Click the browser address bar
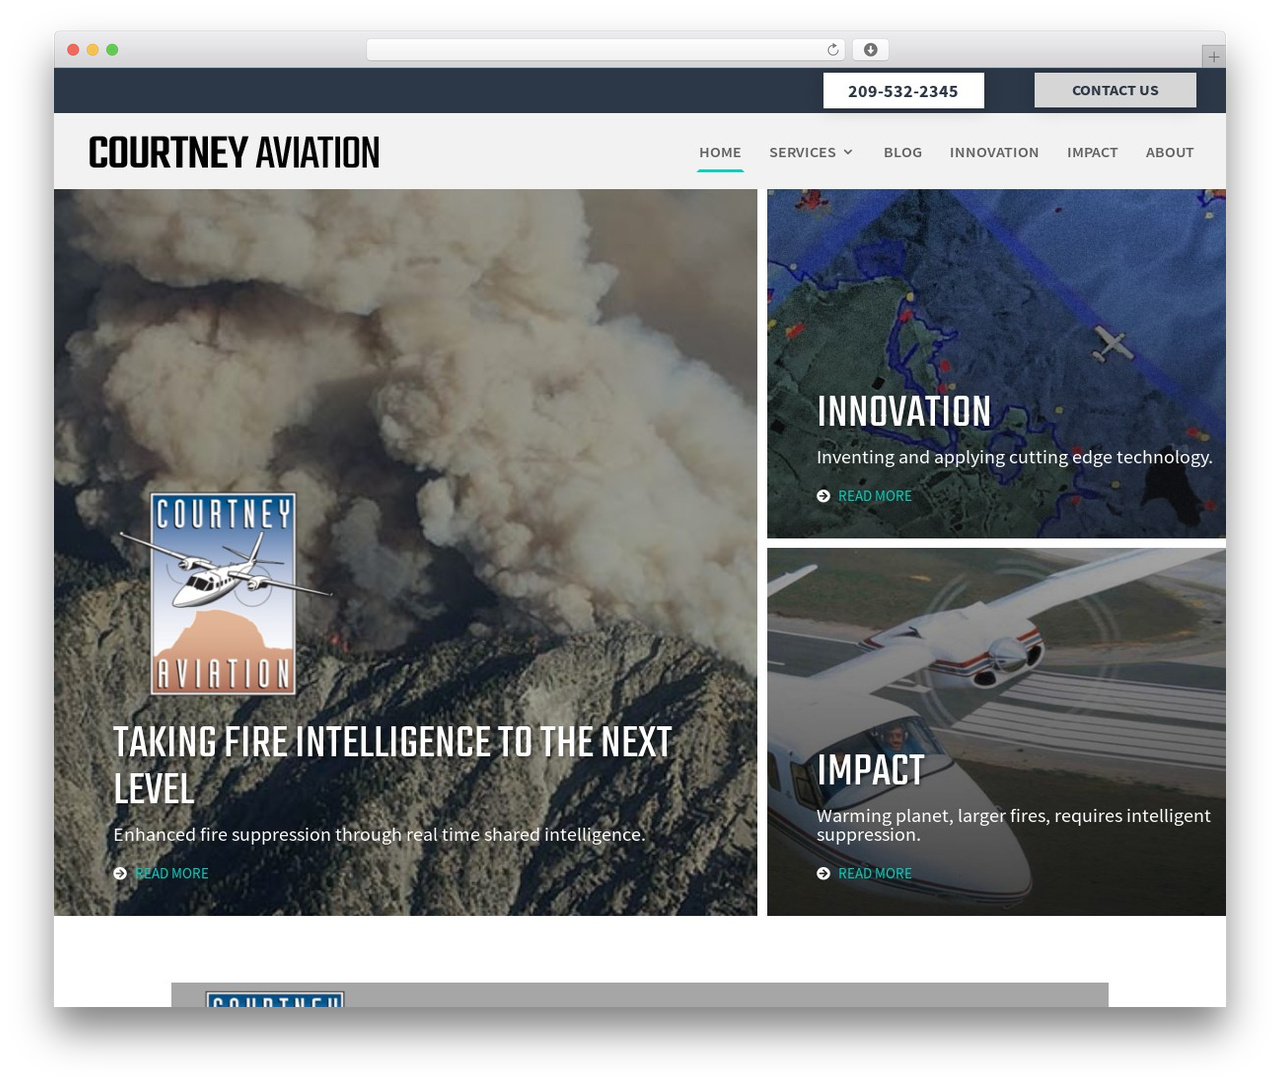This screenshot has width=1280, height=1084. [x=606, y=50]
